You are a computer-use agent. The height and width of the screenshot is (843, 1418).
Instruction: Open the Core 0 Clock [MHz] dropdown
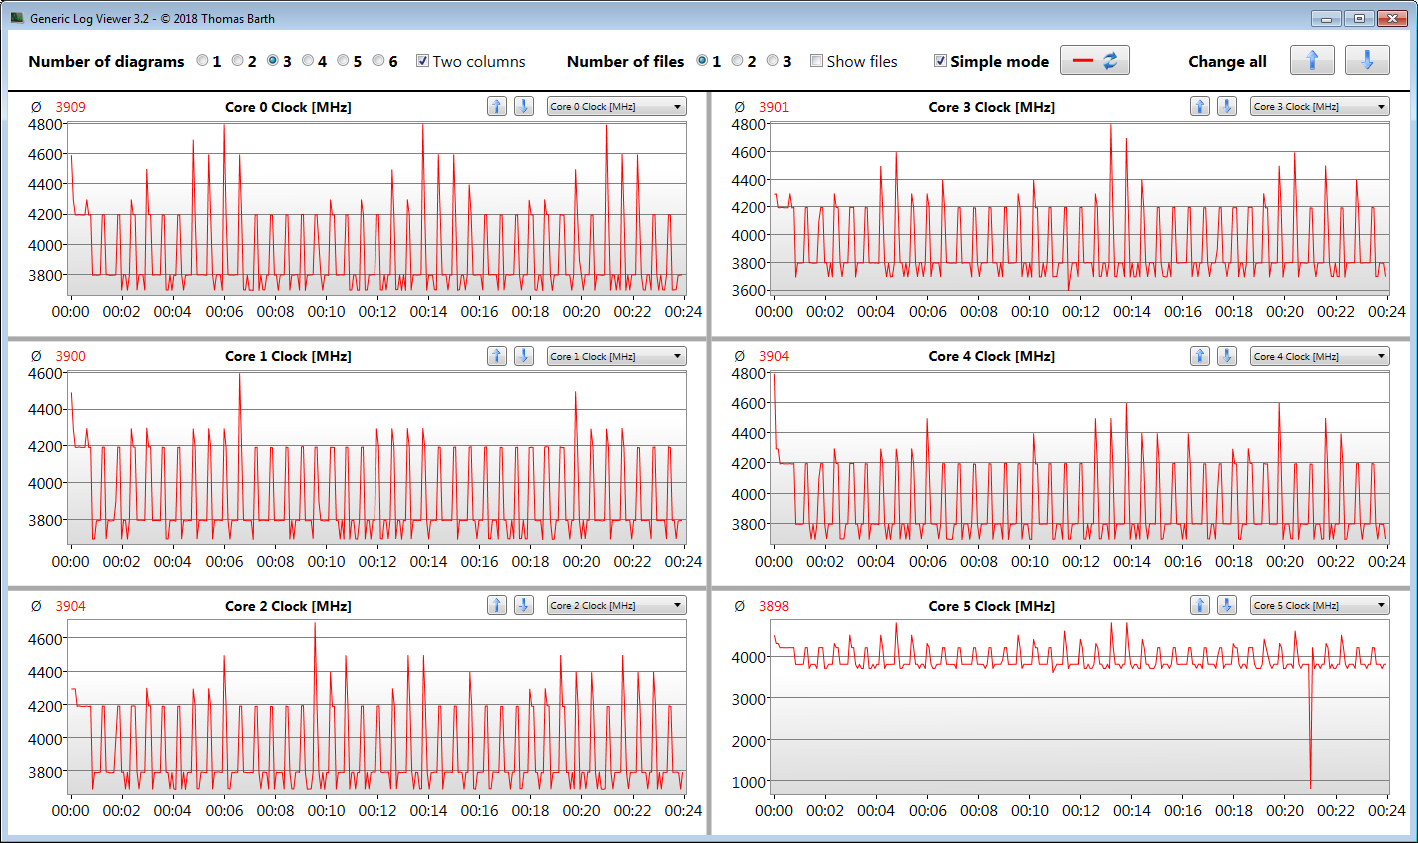tap(616, 107)
